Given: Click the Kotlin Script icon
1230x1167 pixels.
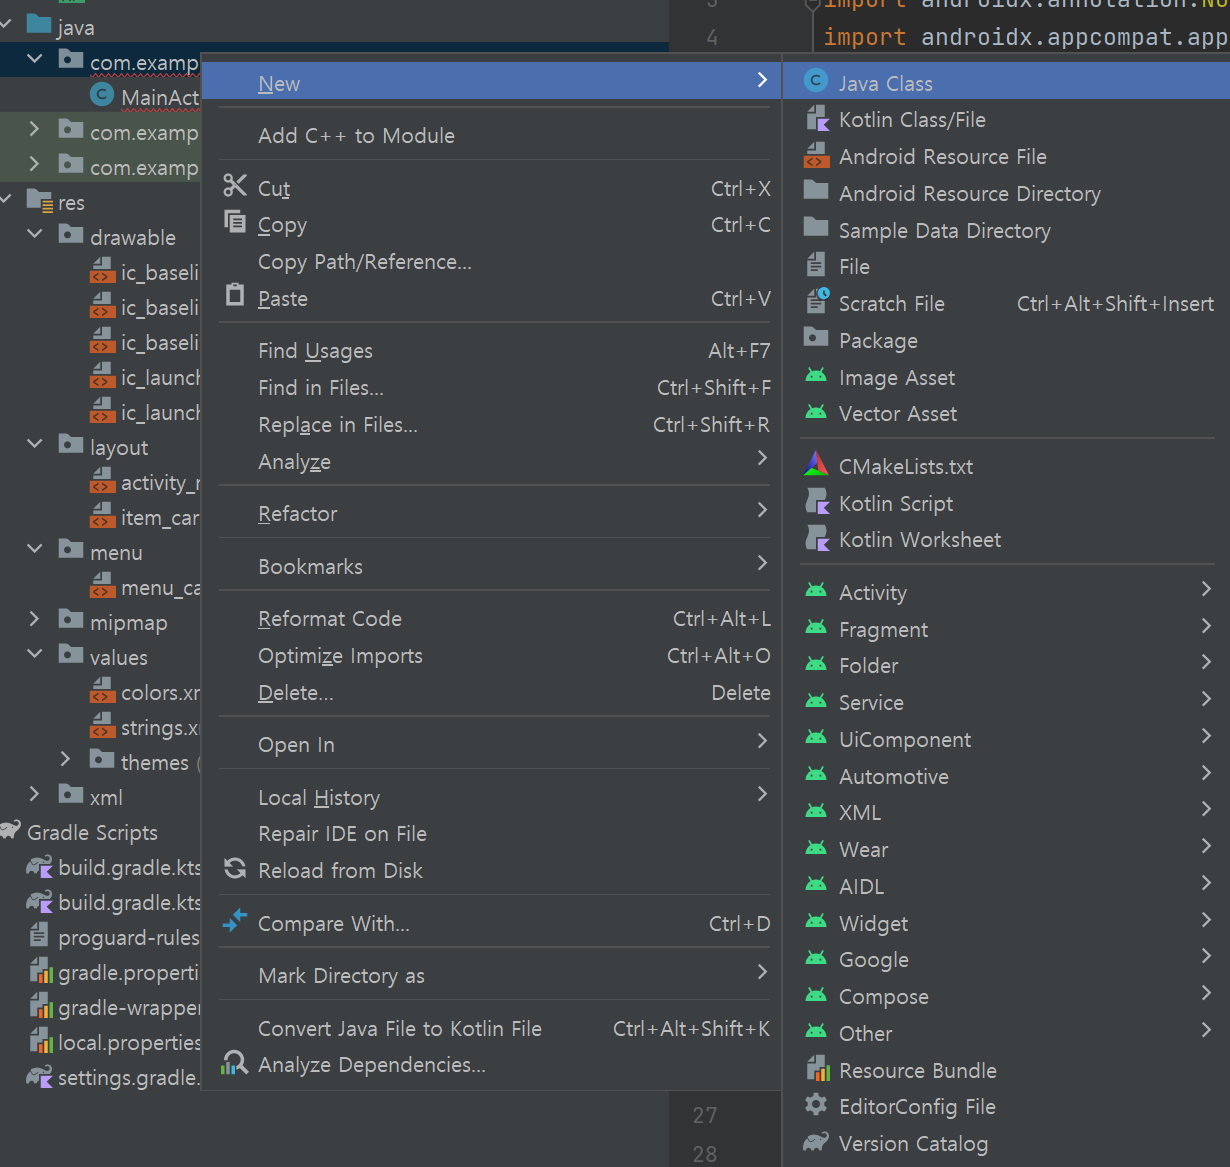Looking at the screenshot, I should point(816,502).
